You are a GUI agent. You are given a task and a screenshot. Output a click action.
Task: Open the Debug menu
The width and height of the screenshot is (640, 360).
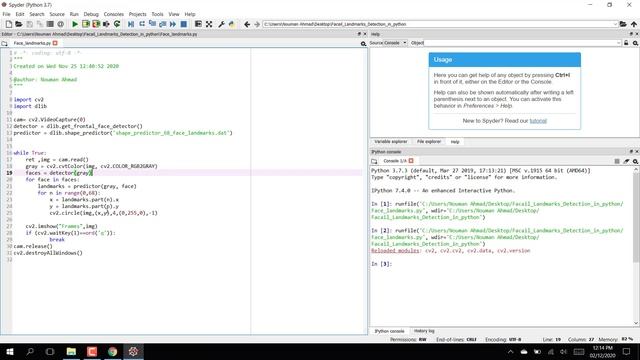91,14
